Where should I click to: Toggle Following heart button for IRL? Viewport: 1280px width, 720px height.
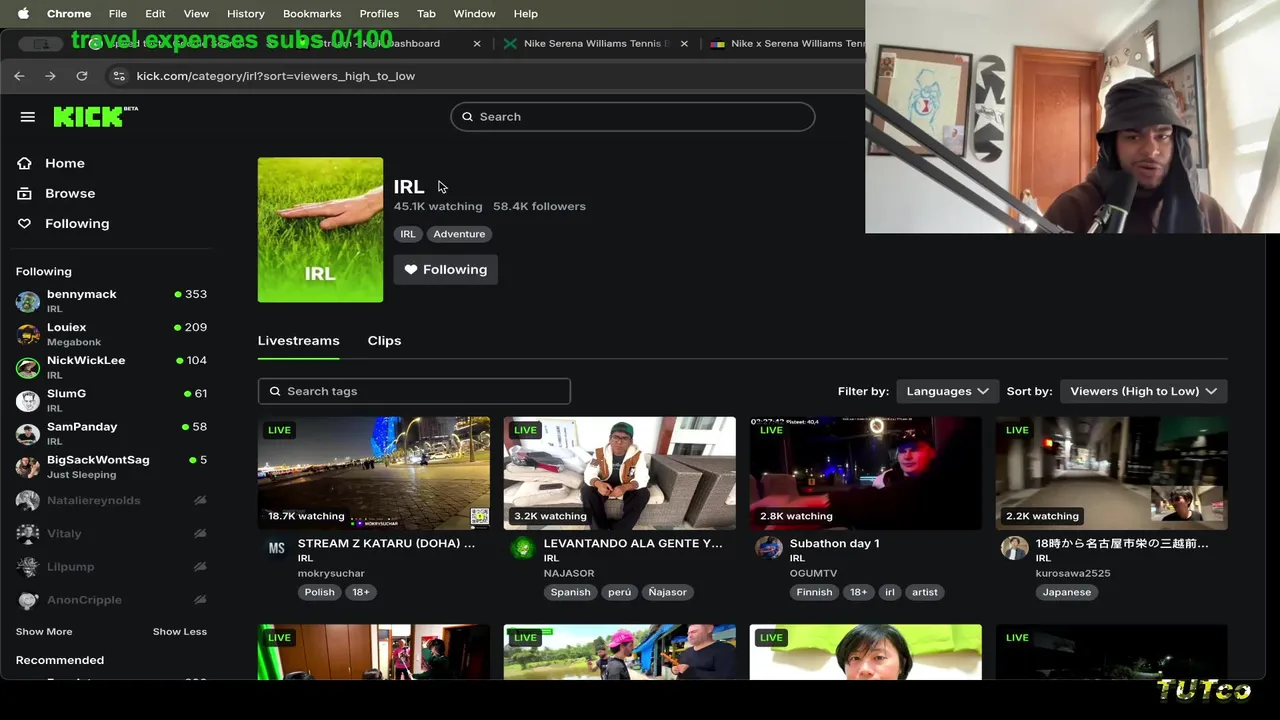pyautogui.click(x=446, y=270)
